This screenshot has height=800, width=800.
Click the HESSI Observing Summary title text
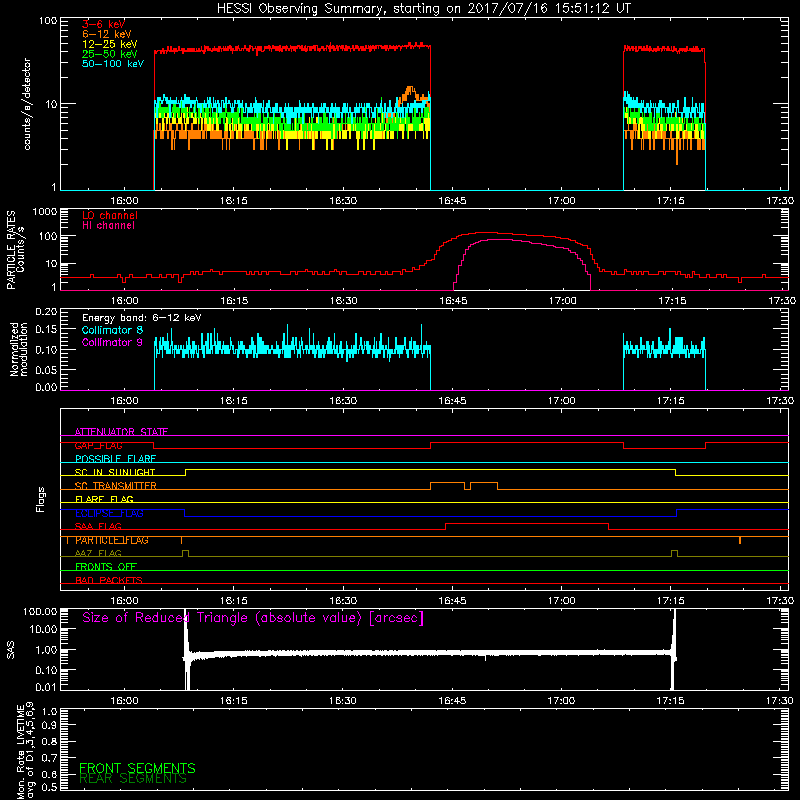coord(423,9)
